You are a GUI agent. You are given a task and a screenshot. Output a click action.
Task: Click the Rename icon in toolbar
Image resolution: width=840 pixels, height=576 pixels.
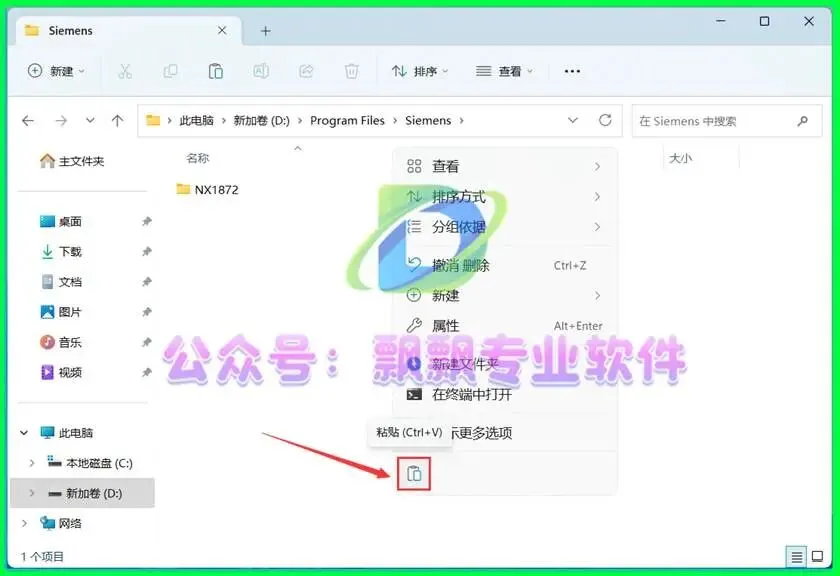pos(261,71)
